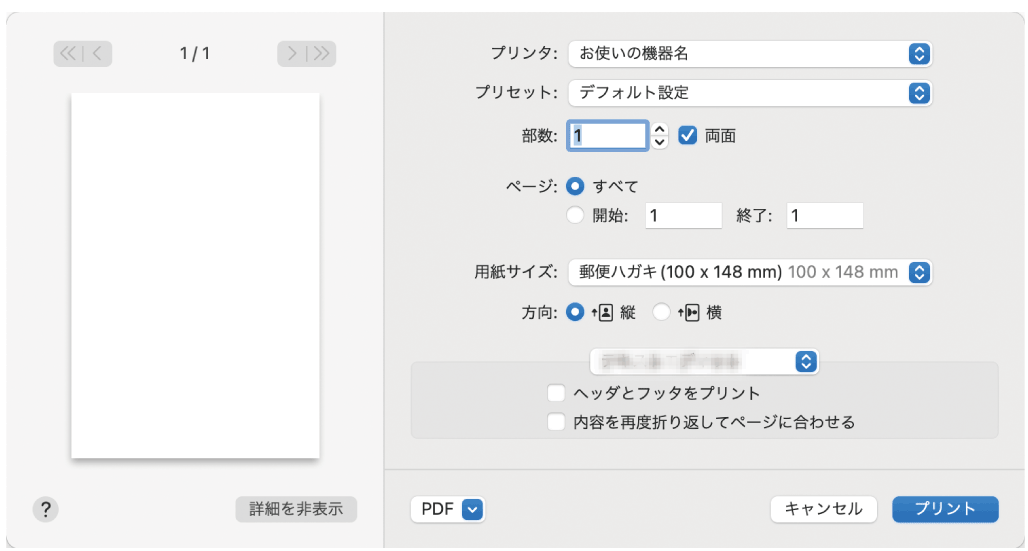Click the キャンセル button
The width and height of the screenshot is (1028, 551).
823,509
